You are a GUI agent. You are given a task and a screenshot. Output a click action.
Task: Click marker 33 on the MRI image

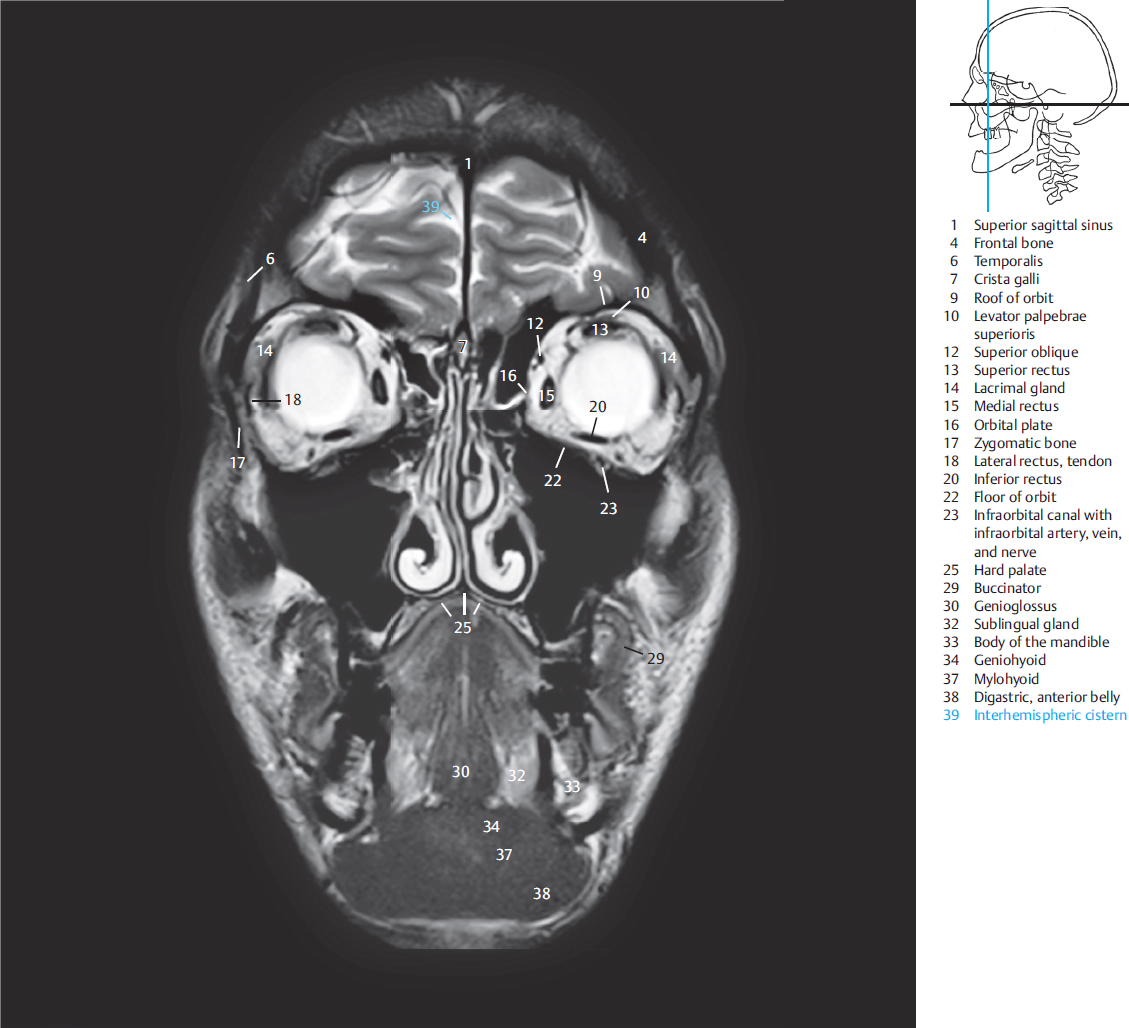click(x=571, y=787)
